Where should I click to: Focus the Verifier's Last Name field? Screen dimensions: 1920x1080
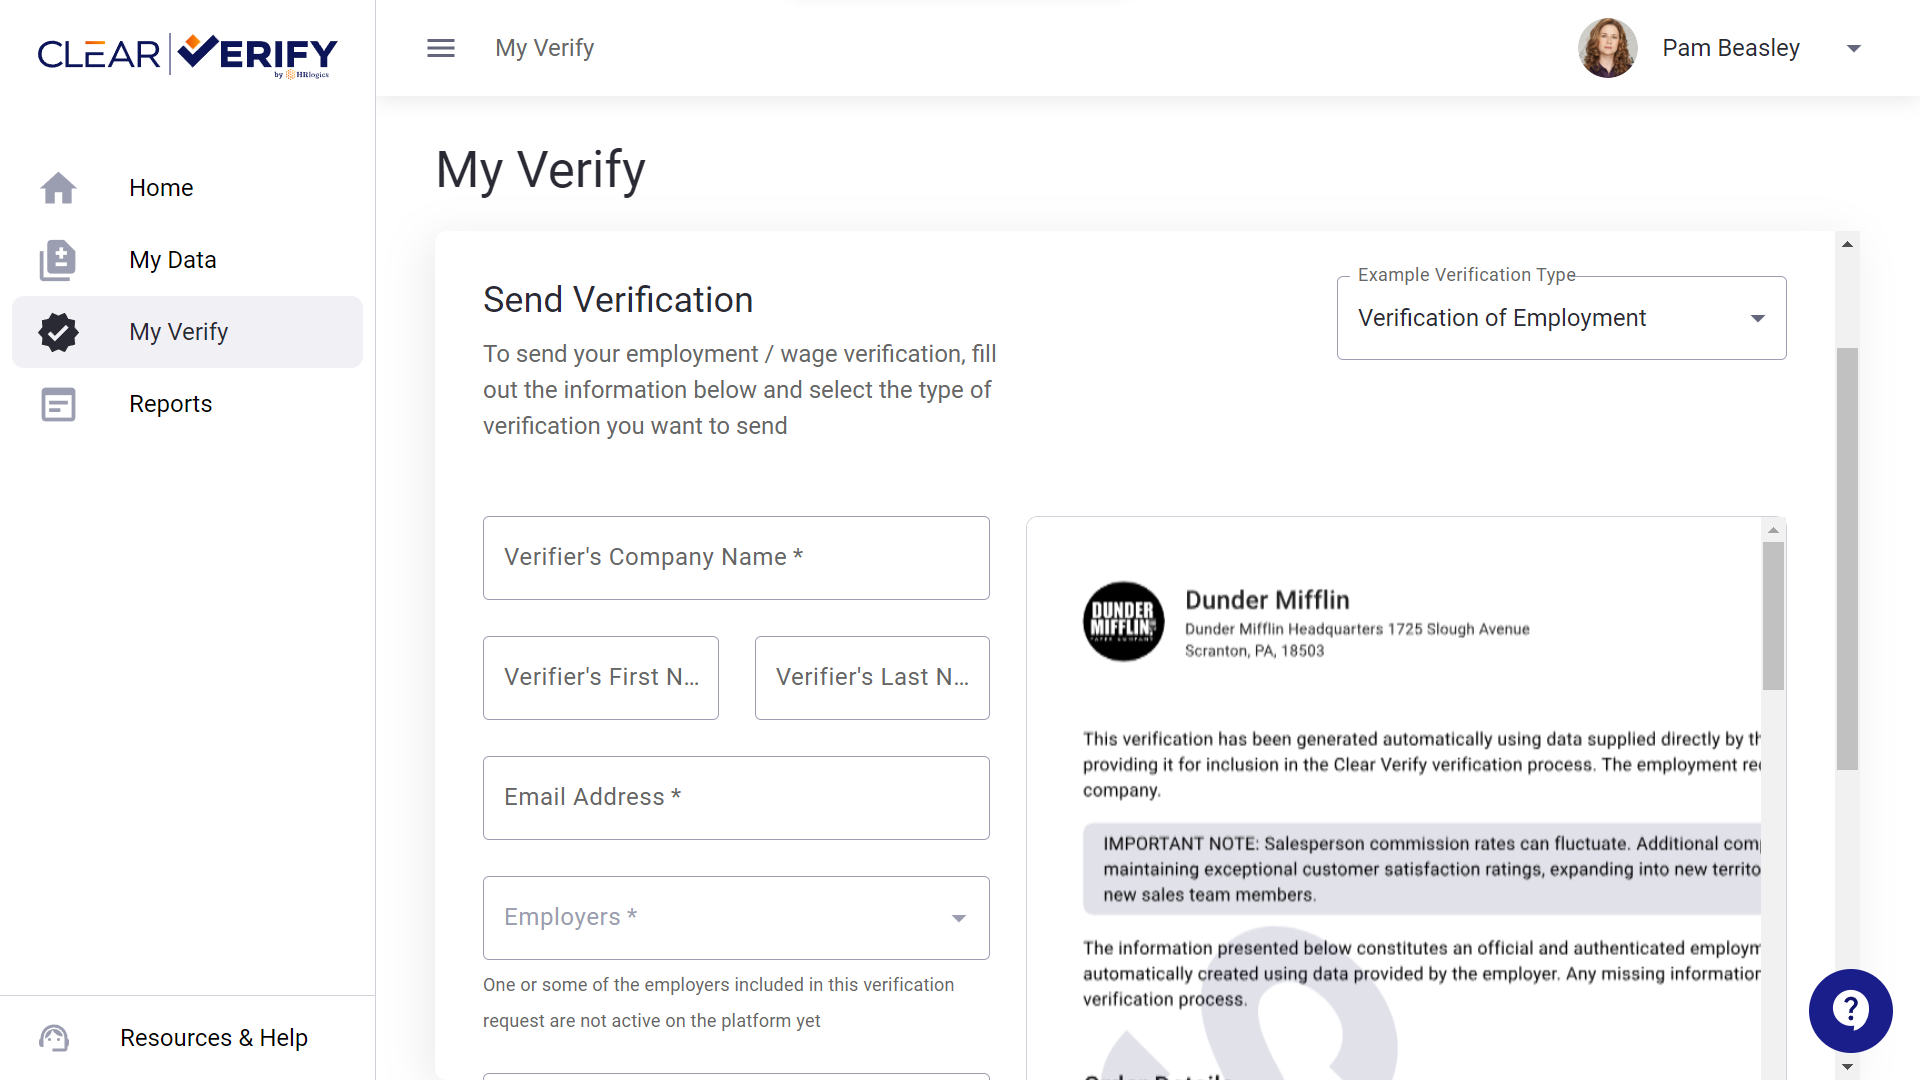[872, 678]
